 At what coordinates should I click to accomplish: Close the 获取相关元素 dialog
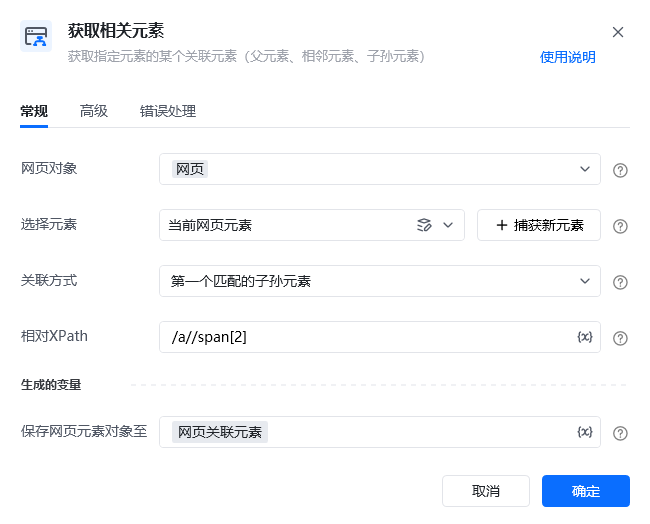pos(618,32)
